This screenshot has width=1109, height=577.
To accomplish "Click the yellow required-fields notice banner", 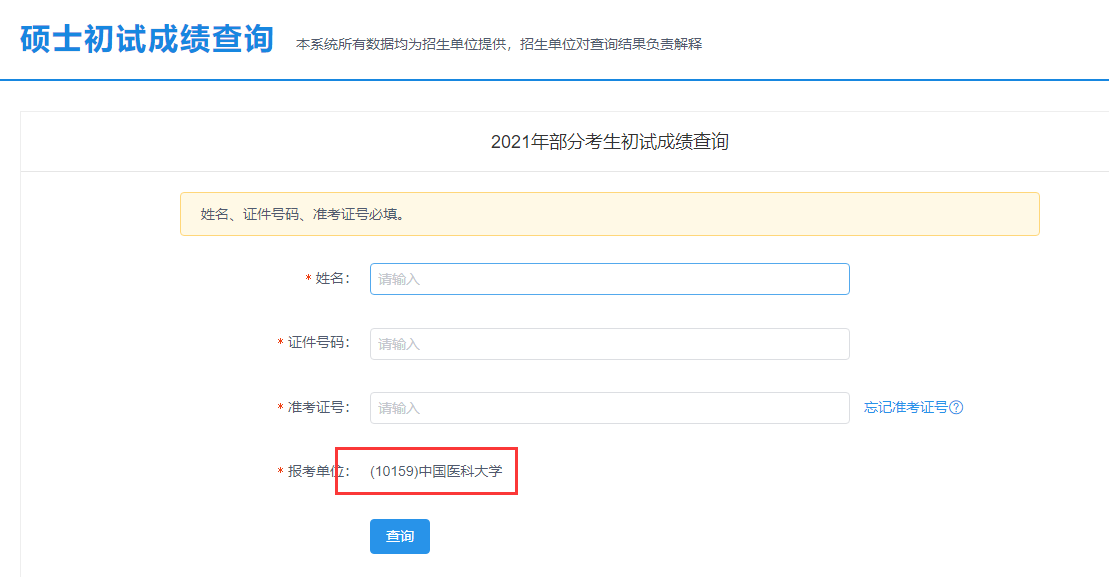I will pos(609,213).
